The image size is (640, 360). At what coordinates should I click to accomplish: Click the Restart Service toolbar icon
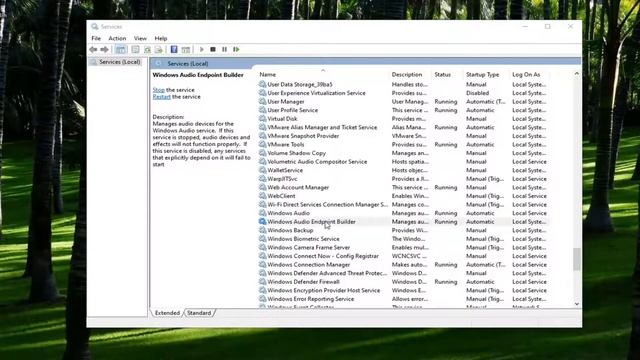(x=236, y=49)
